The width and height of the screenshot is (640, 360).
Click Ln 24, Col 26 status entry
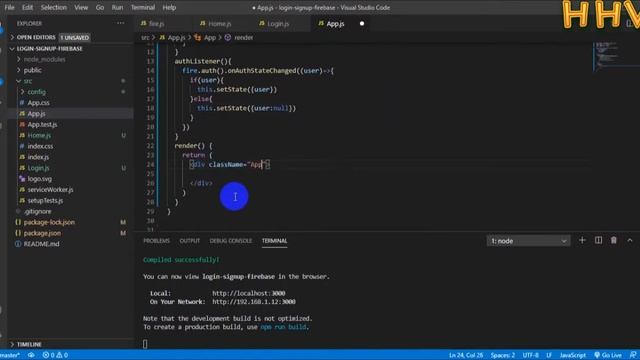[466, 355]
